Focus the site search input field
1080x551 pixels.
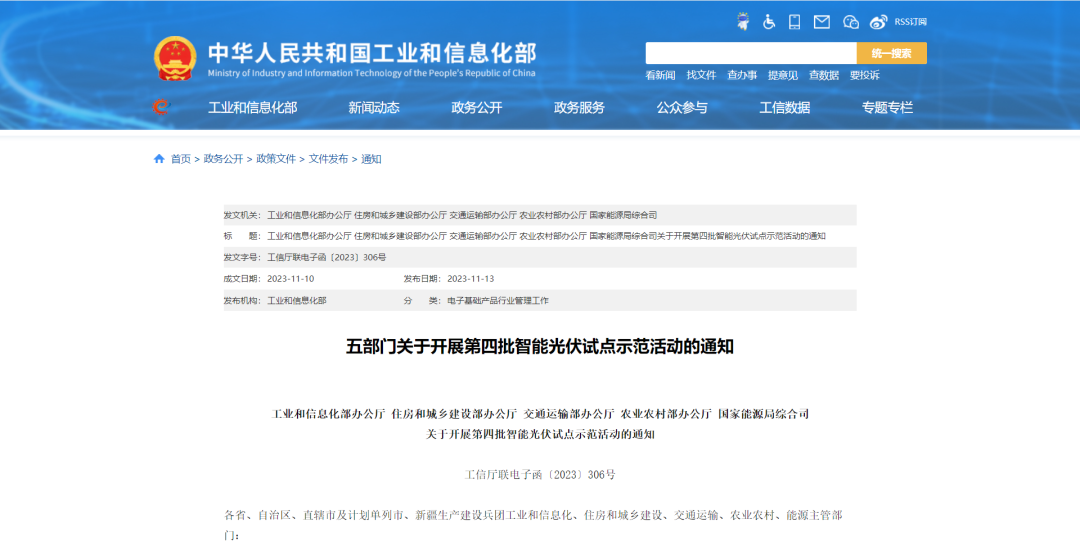pyautogui.click(x=750, y=53)
